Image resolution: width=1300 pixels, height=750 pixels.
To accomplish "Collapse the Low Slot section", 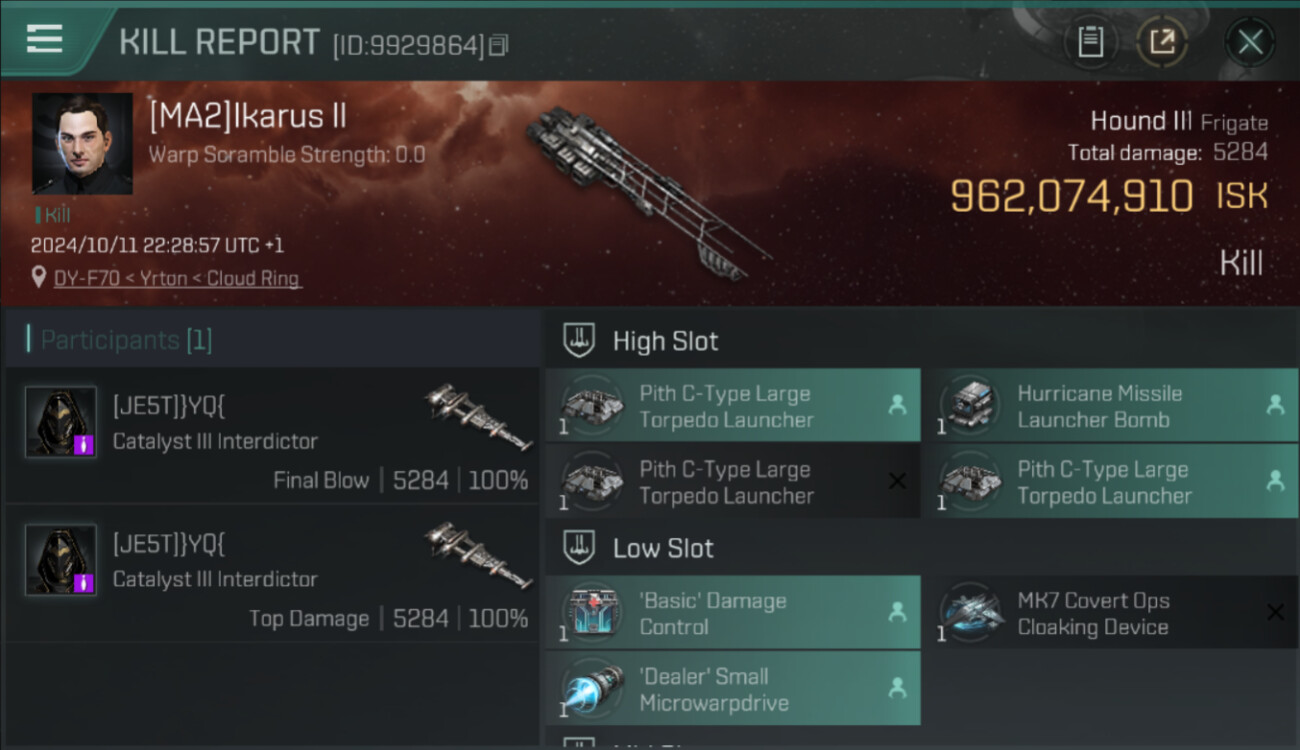I will point(580,547).
